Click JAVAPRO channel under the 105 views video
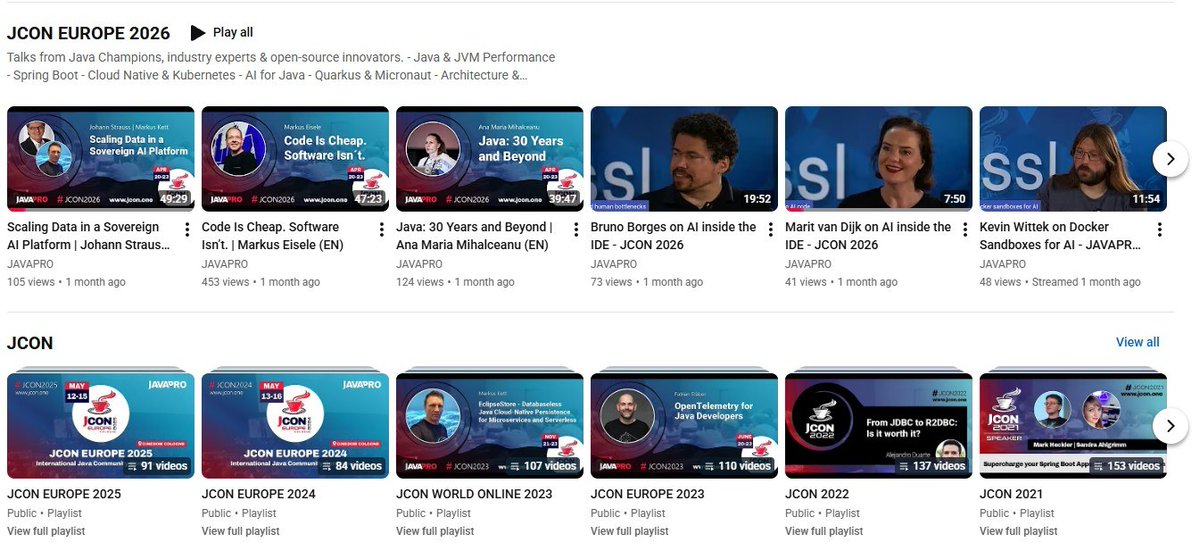The image size is (1200, 559). [31, 264]
